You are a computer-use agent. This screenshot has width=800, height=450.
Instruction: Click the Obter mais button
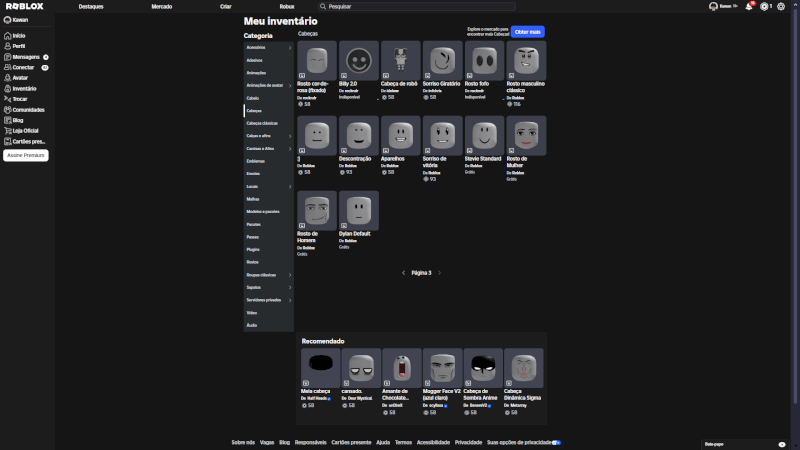coord(528,32)
